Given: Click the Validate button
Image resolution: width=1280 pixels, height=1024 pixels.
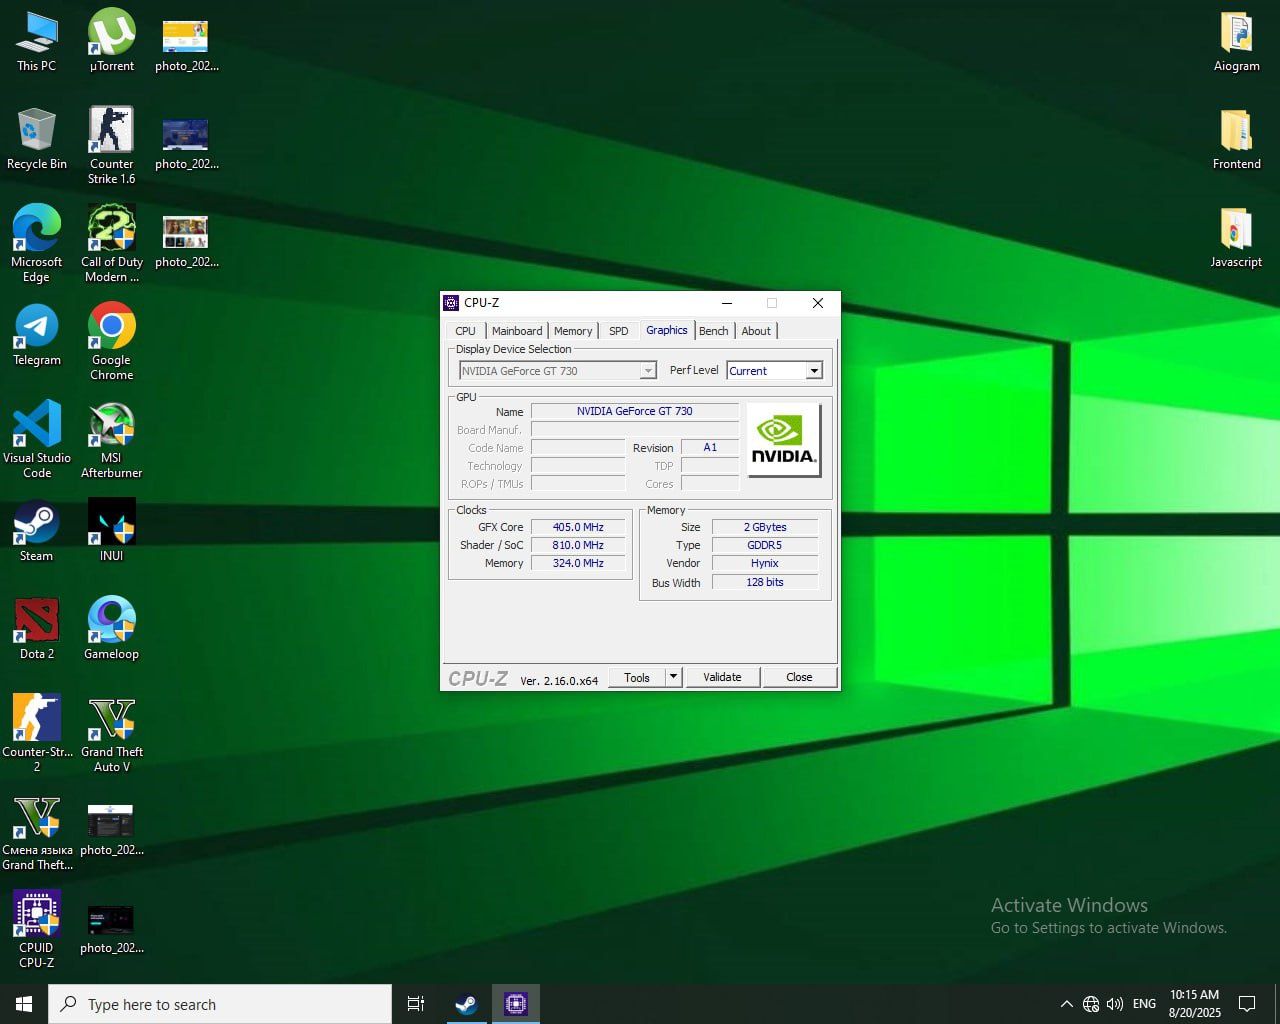Looking at the screenshot, I should [722, 677].
